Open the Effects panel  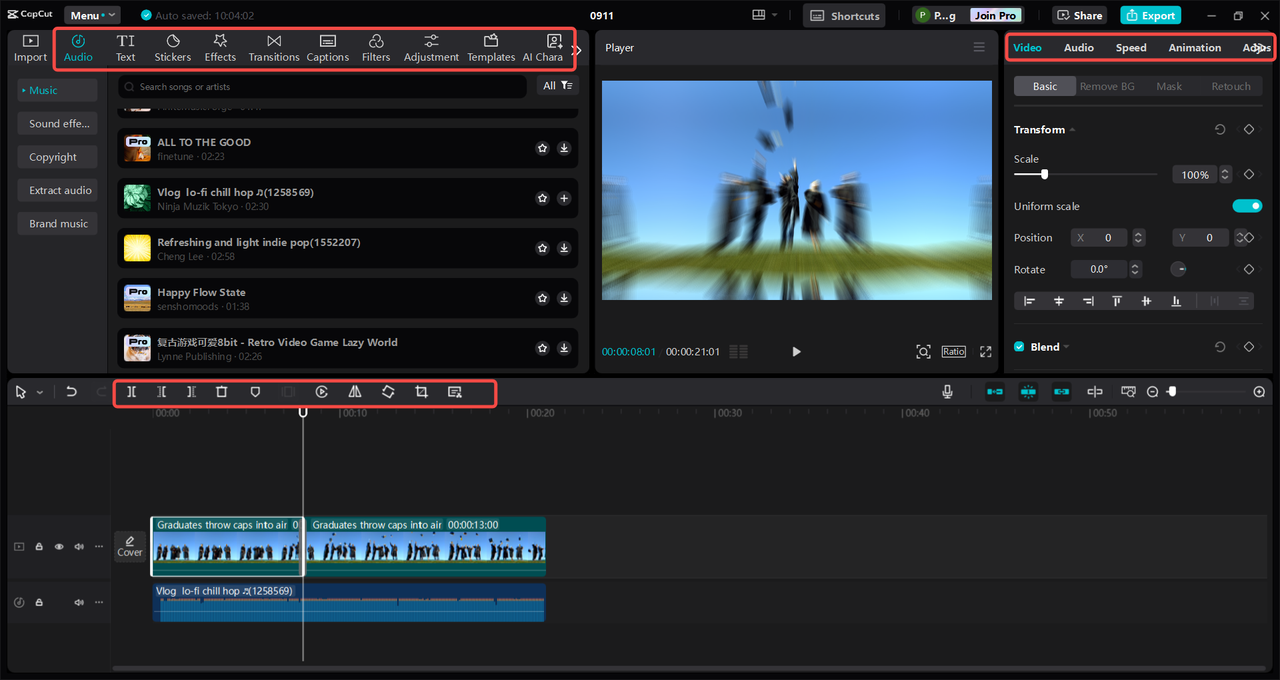point(220,47)
